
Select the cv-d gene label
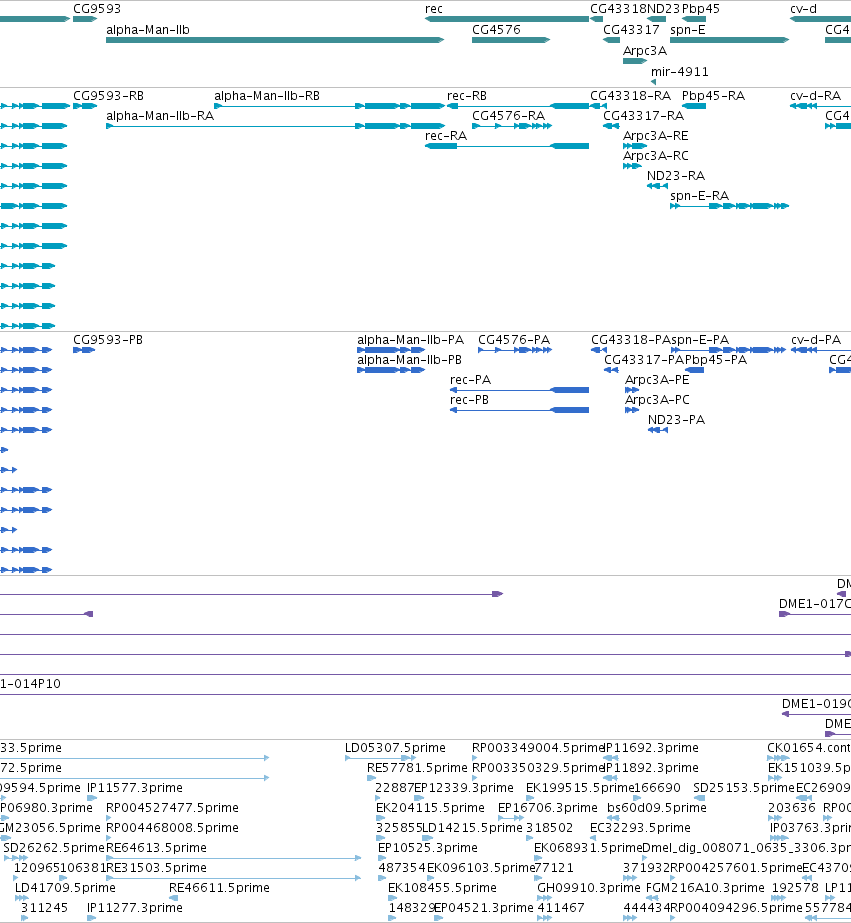point(803,9)
